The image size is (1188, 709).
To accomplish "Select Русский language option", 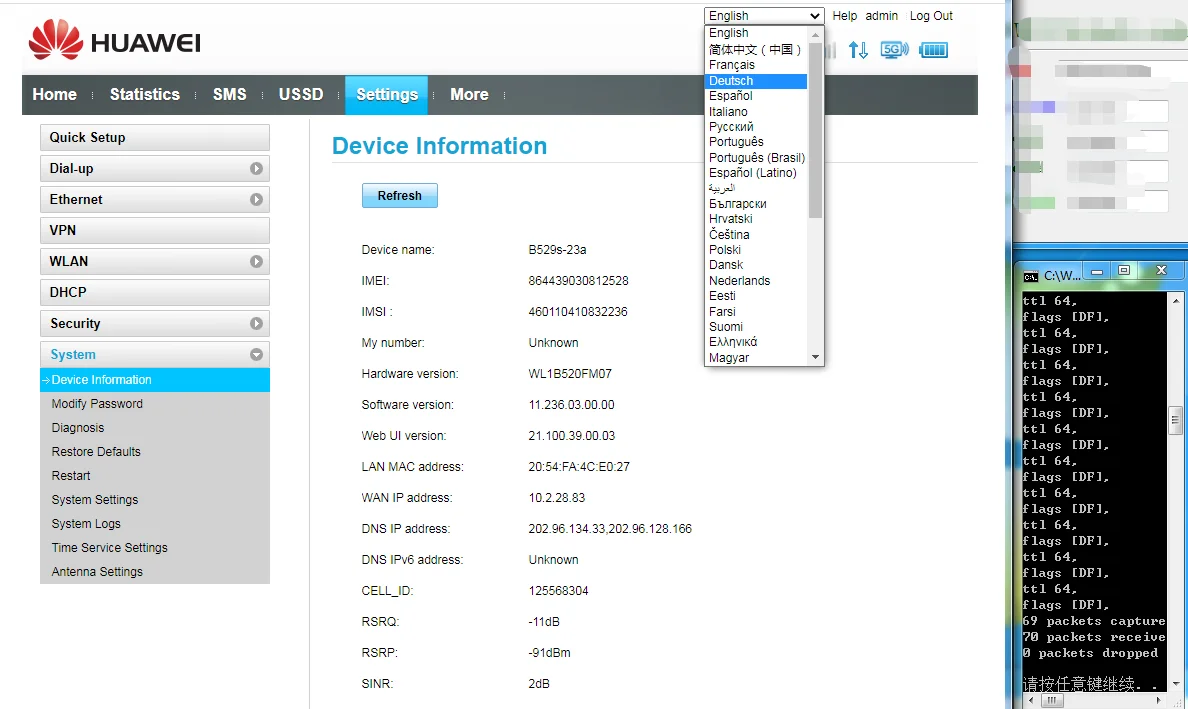I will point(756,126).
